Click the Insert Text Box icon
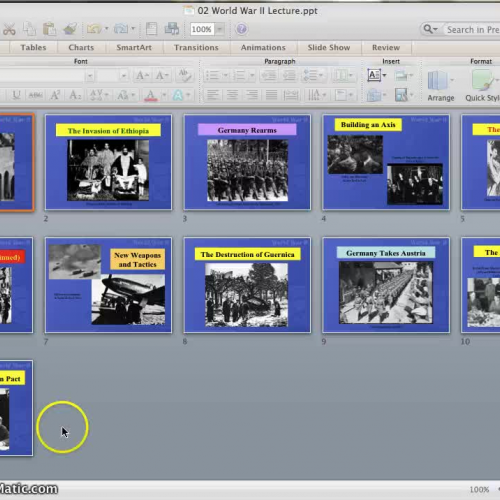Viewport: 500px width, 500px height. [374, 75]
